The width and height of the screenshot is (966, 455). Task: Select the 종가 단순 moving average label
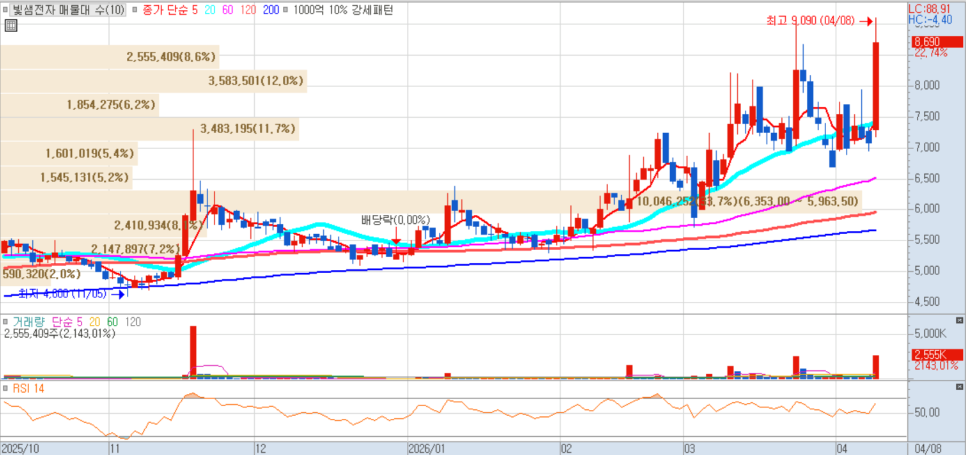coord(164,10)
